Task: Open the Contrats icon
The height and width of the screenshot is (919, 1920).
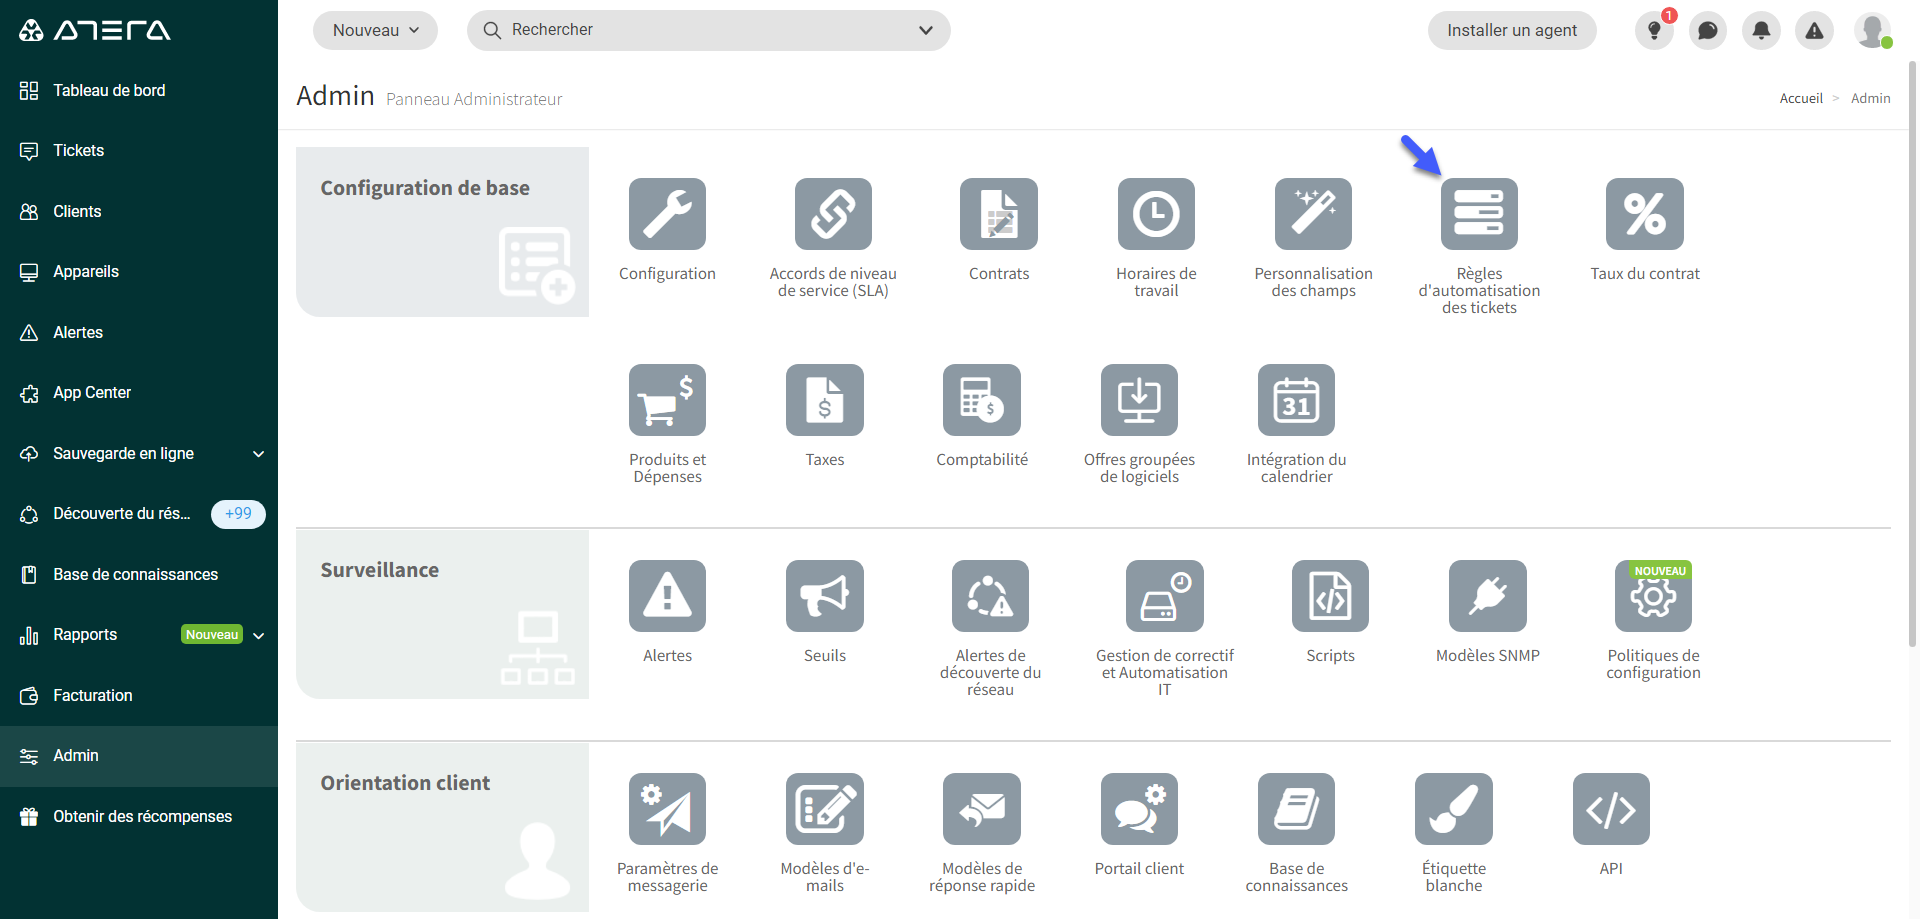Action: pyautogui.click(x=999, y=214)
